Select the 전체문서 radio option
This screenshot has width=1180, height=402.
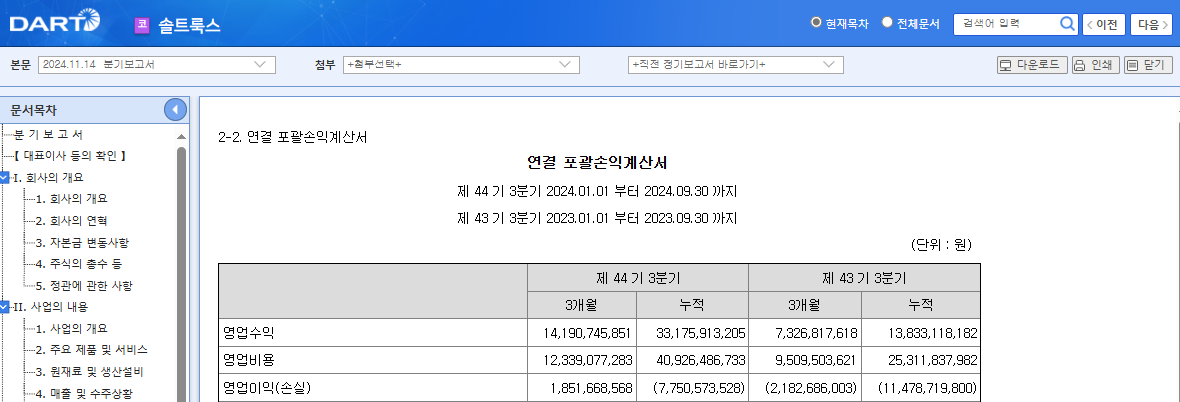point(887,23)
